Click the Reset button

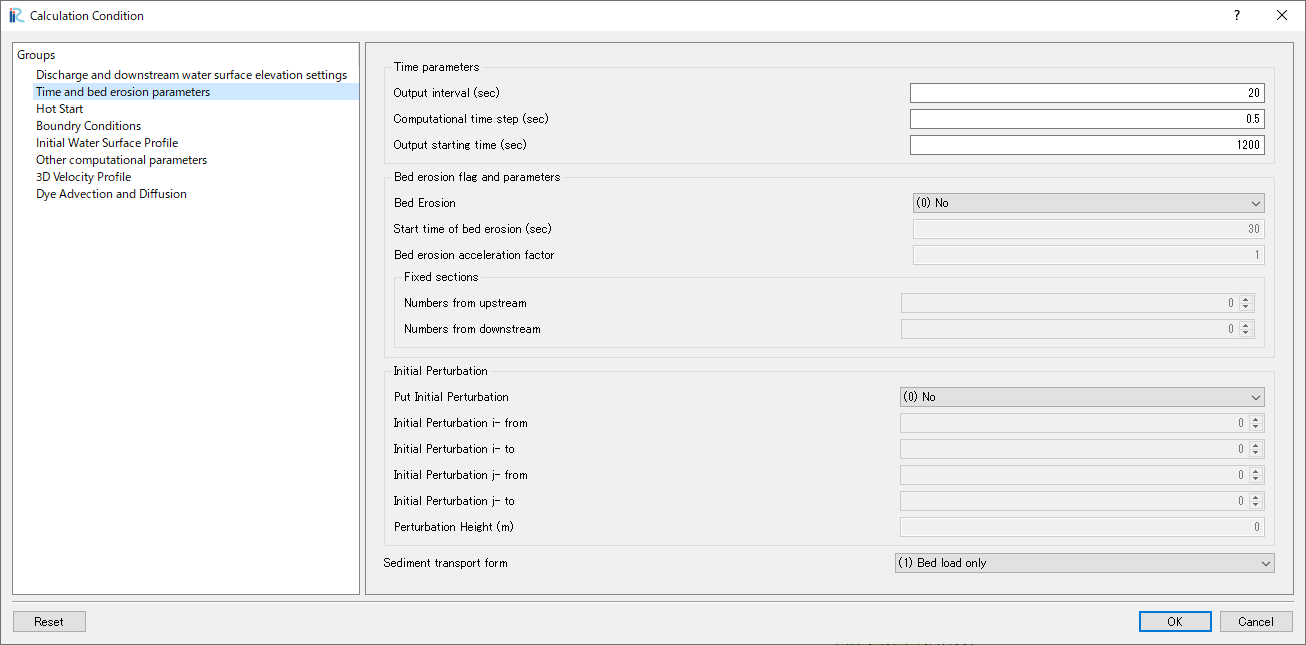pos(49,622)
